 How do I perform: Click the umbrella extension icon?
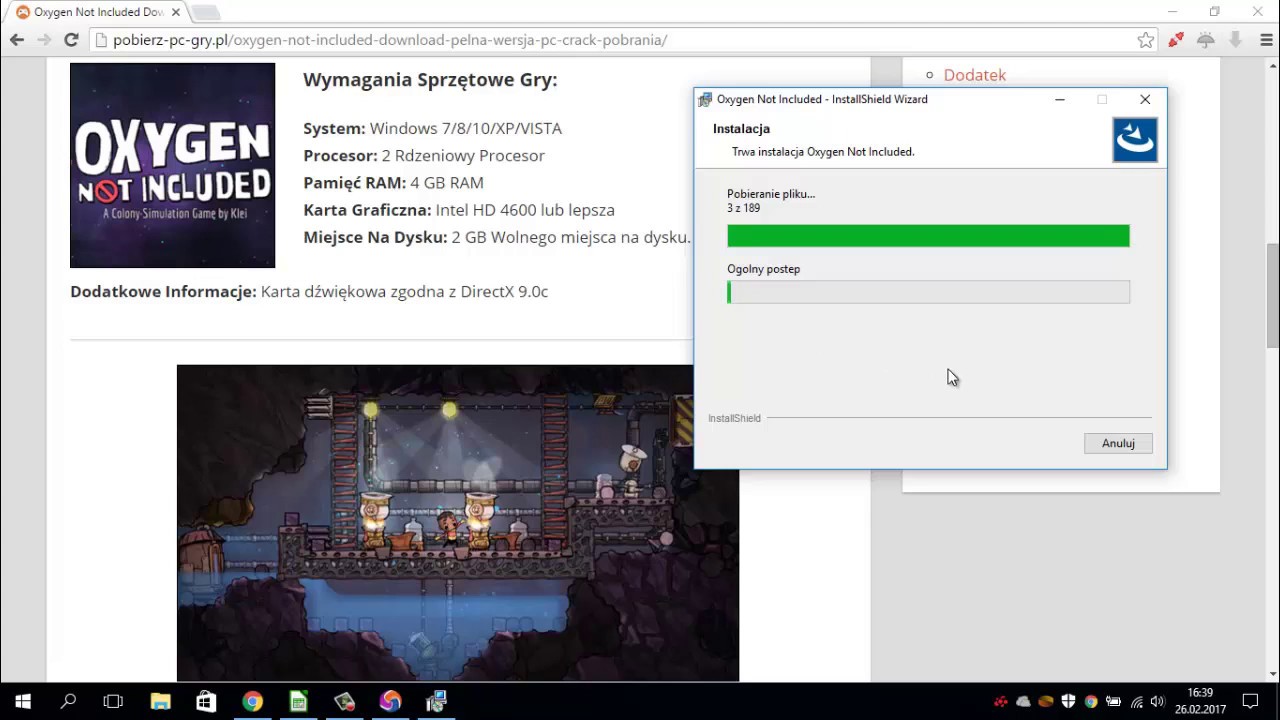coord(1206,40)
